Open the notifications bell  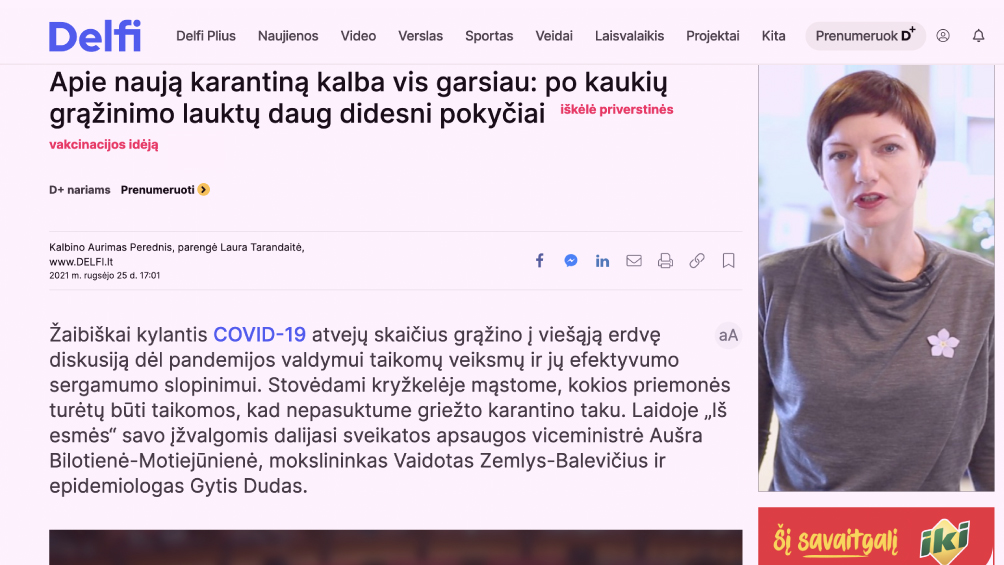(x=978, y=36)
